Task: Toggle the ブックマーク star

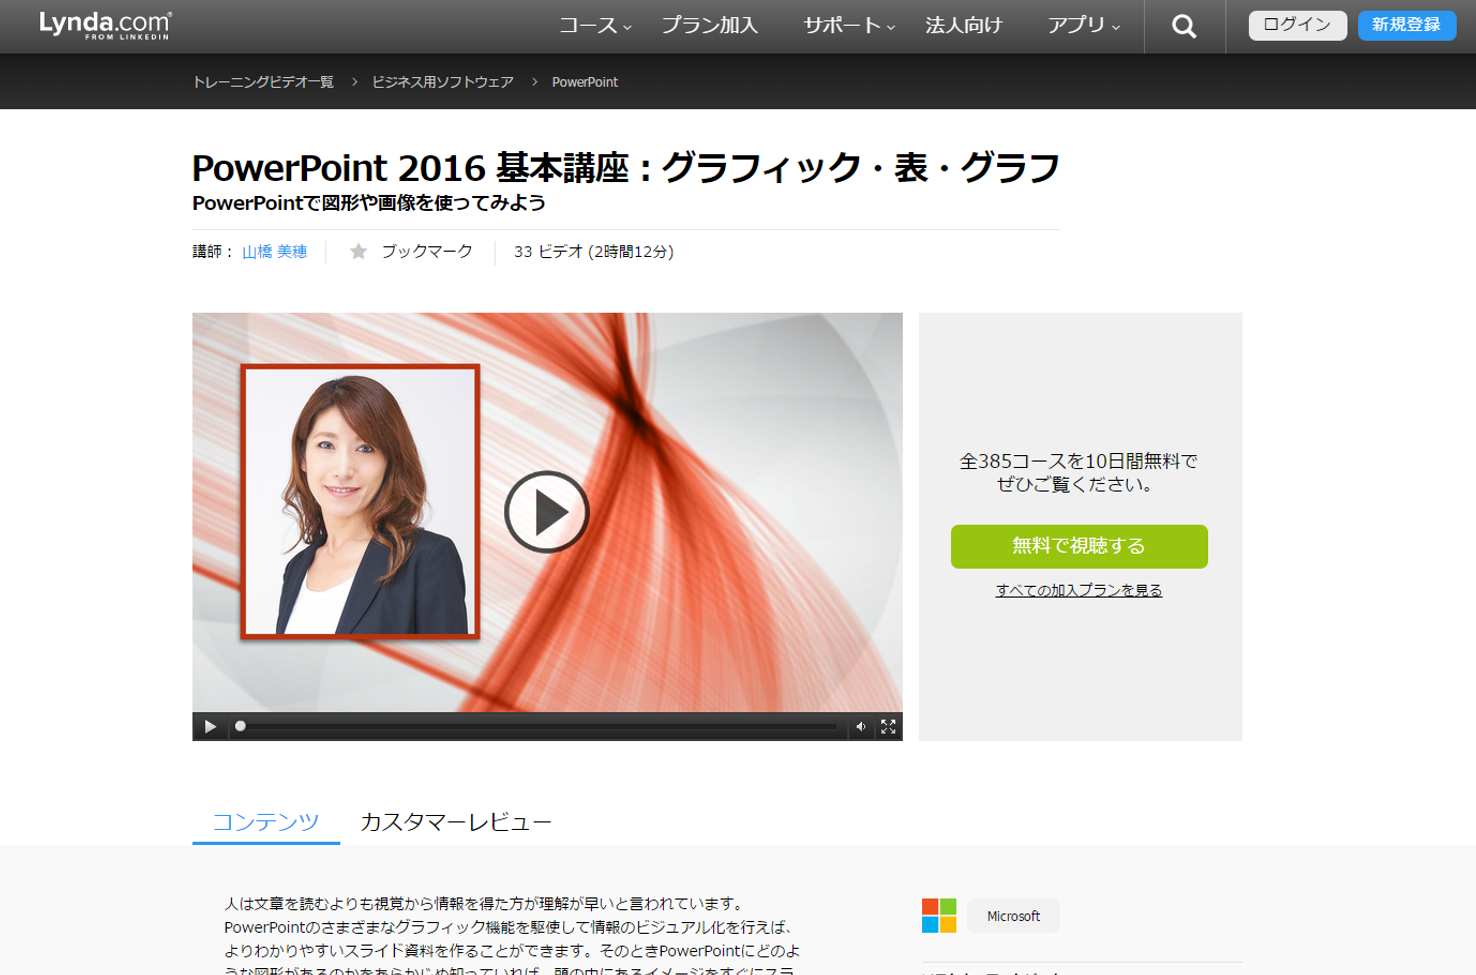Action: pyautogui.click(x=359, y=252)
